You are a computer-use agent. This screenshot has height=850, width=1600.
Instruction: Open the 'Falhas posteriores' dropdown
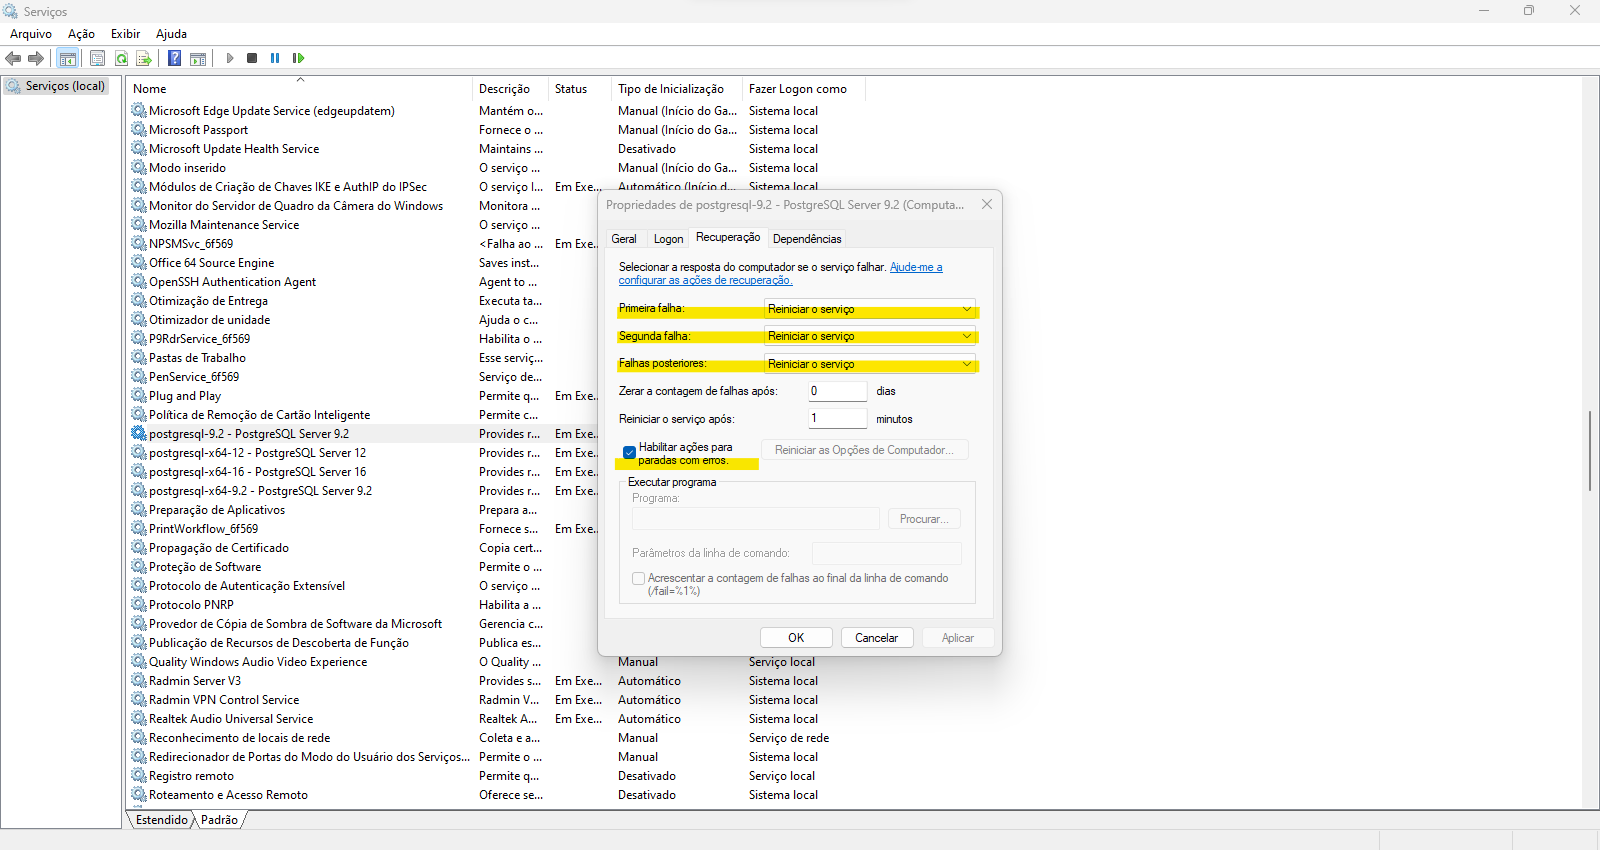tap(869, 364)
